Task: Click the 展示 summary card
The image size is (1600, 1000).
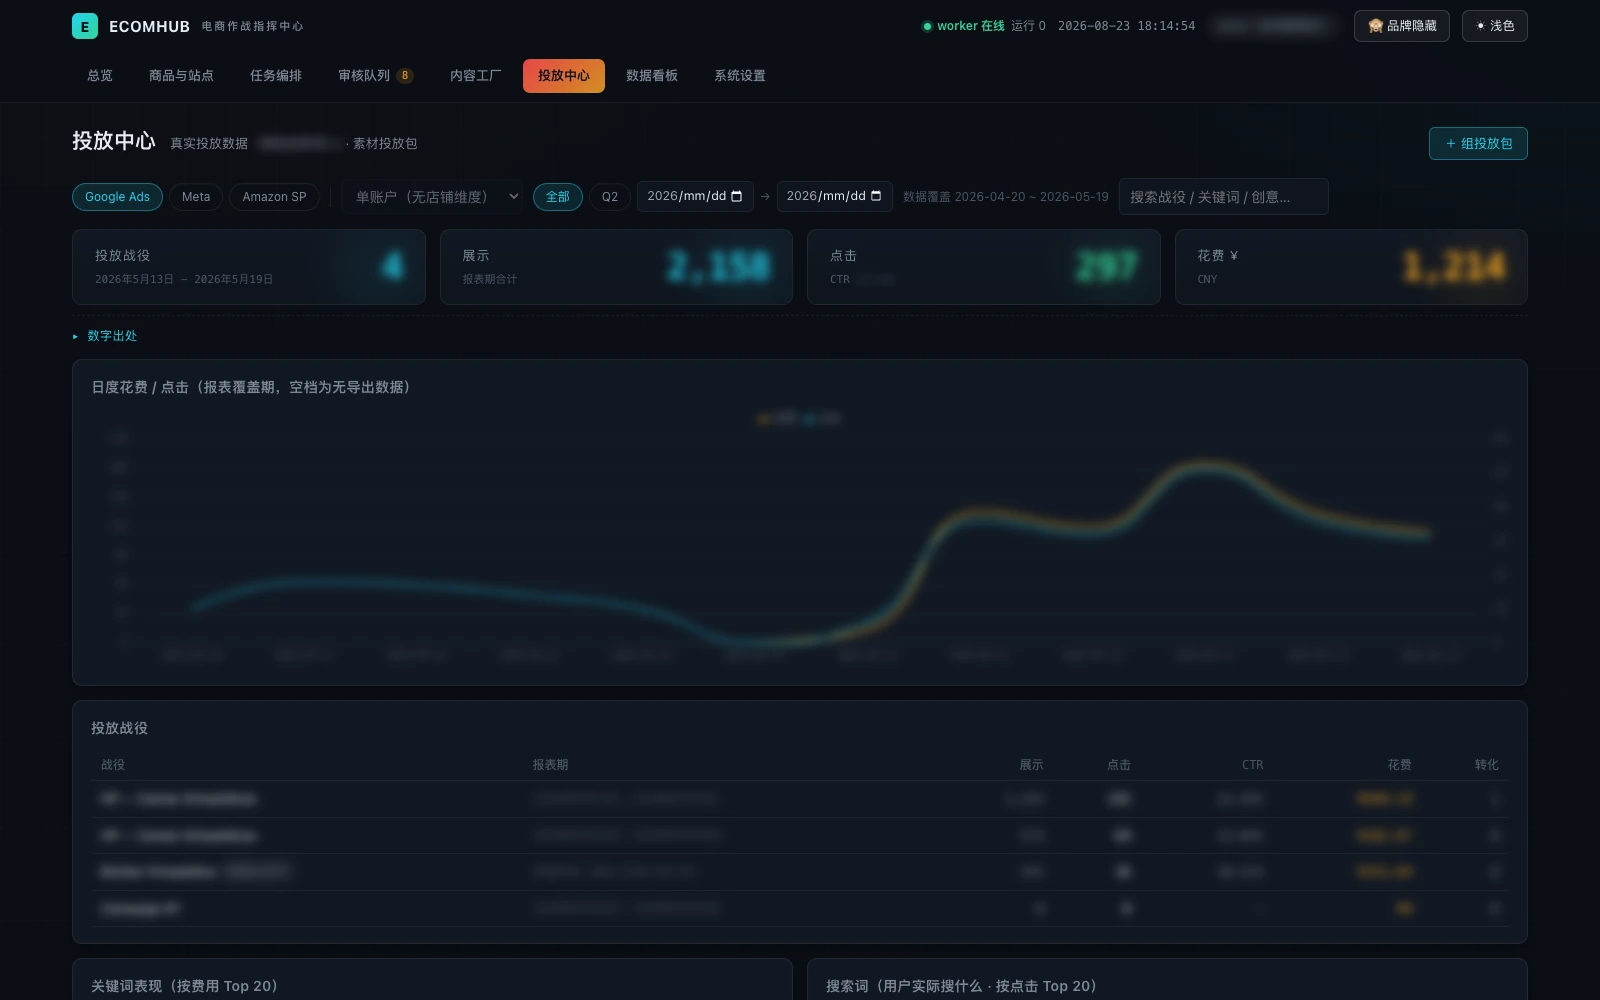Action: point(616,267)
